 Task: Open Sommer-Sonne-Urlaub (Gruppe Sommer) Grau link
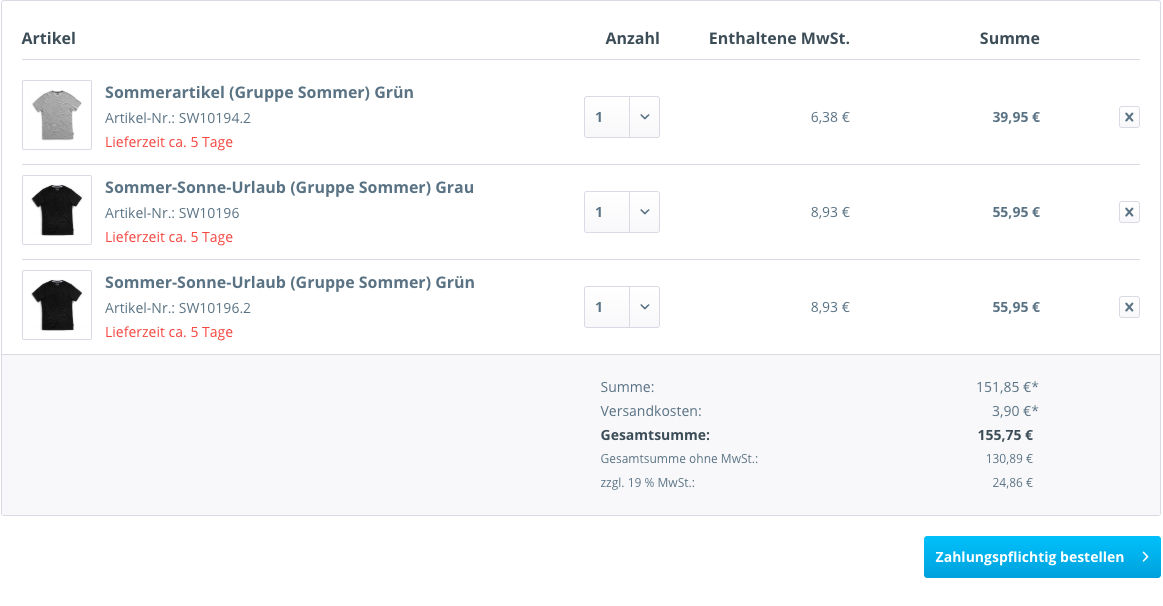(289, 188)
